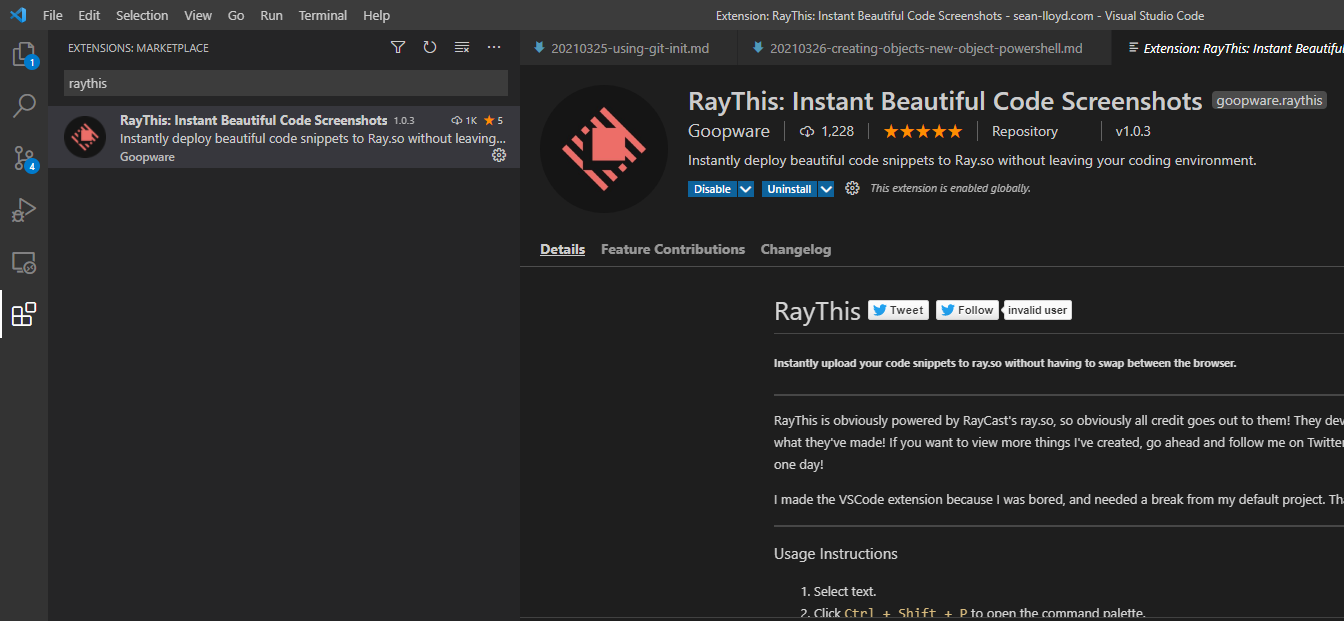Open the Repository link for RayThis
This screenshot has width=1344, height=621.
(1024, 130)
